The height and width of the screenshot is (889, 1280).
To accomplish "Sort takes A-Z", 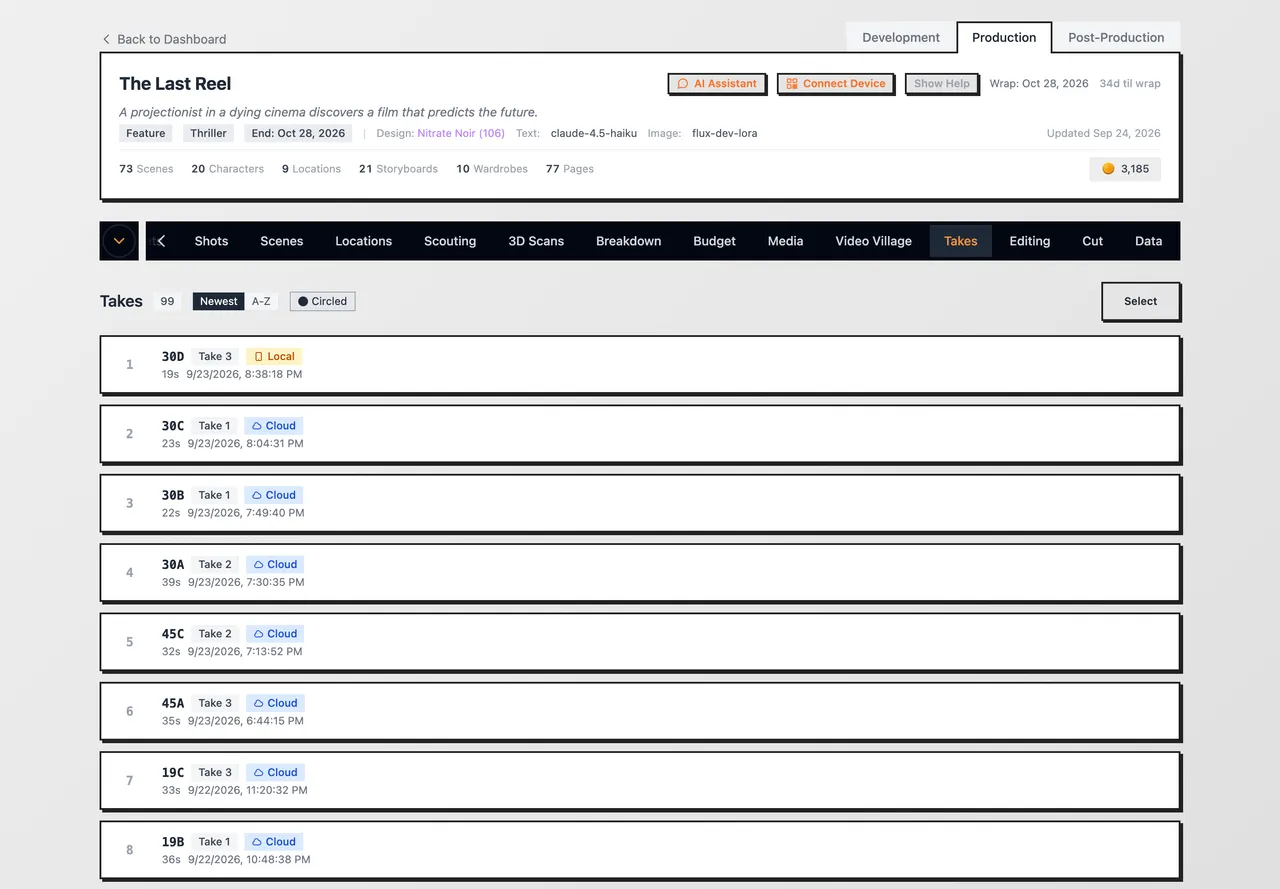I will coord(261,301).
